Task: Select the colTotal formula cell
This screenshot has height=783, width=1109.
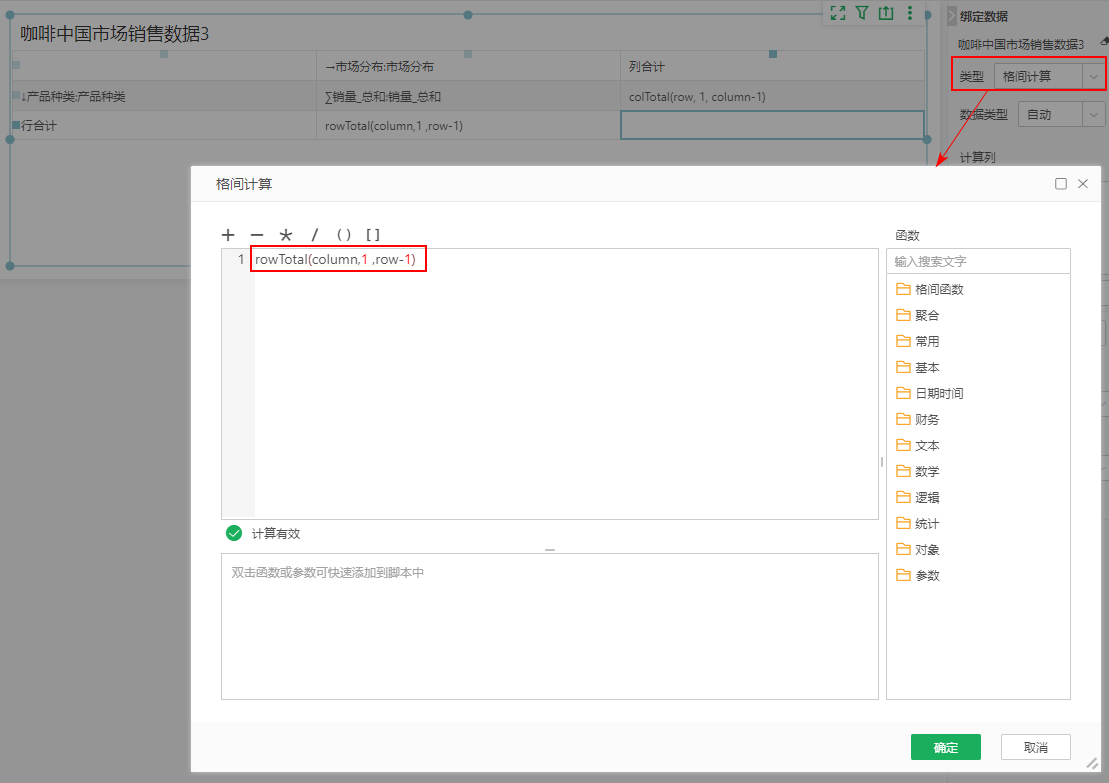Action: (772, 96)
